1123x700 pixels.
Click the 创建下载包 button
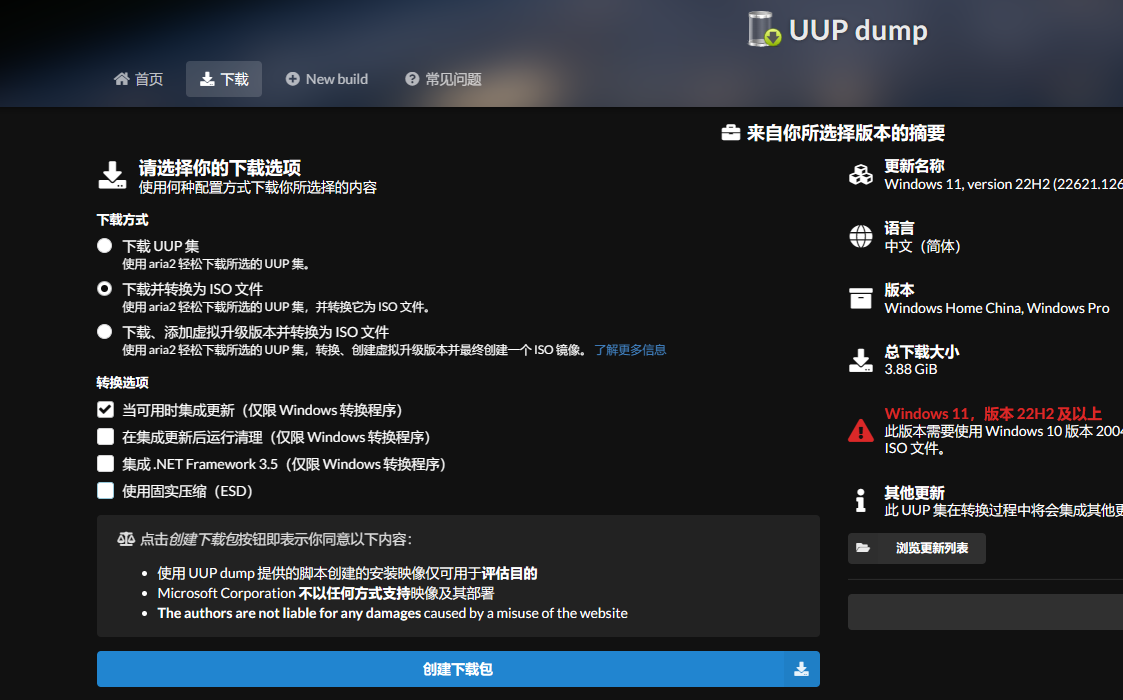[x=458, y=669]
